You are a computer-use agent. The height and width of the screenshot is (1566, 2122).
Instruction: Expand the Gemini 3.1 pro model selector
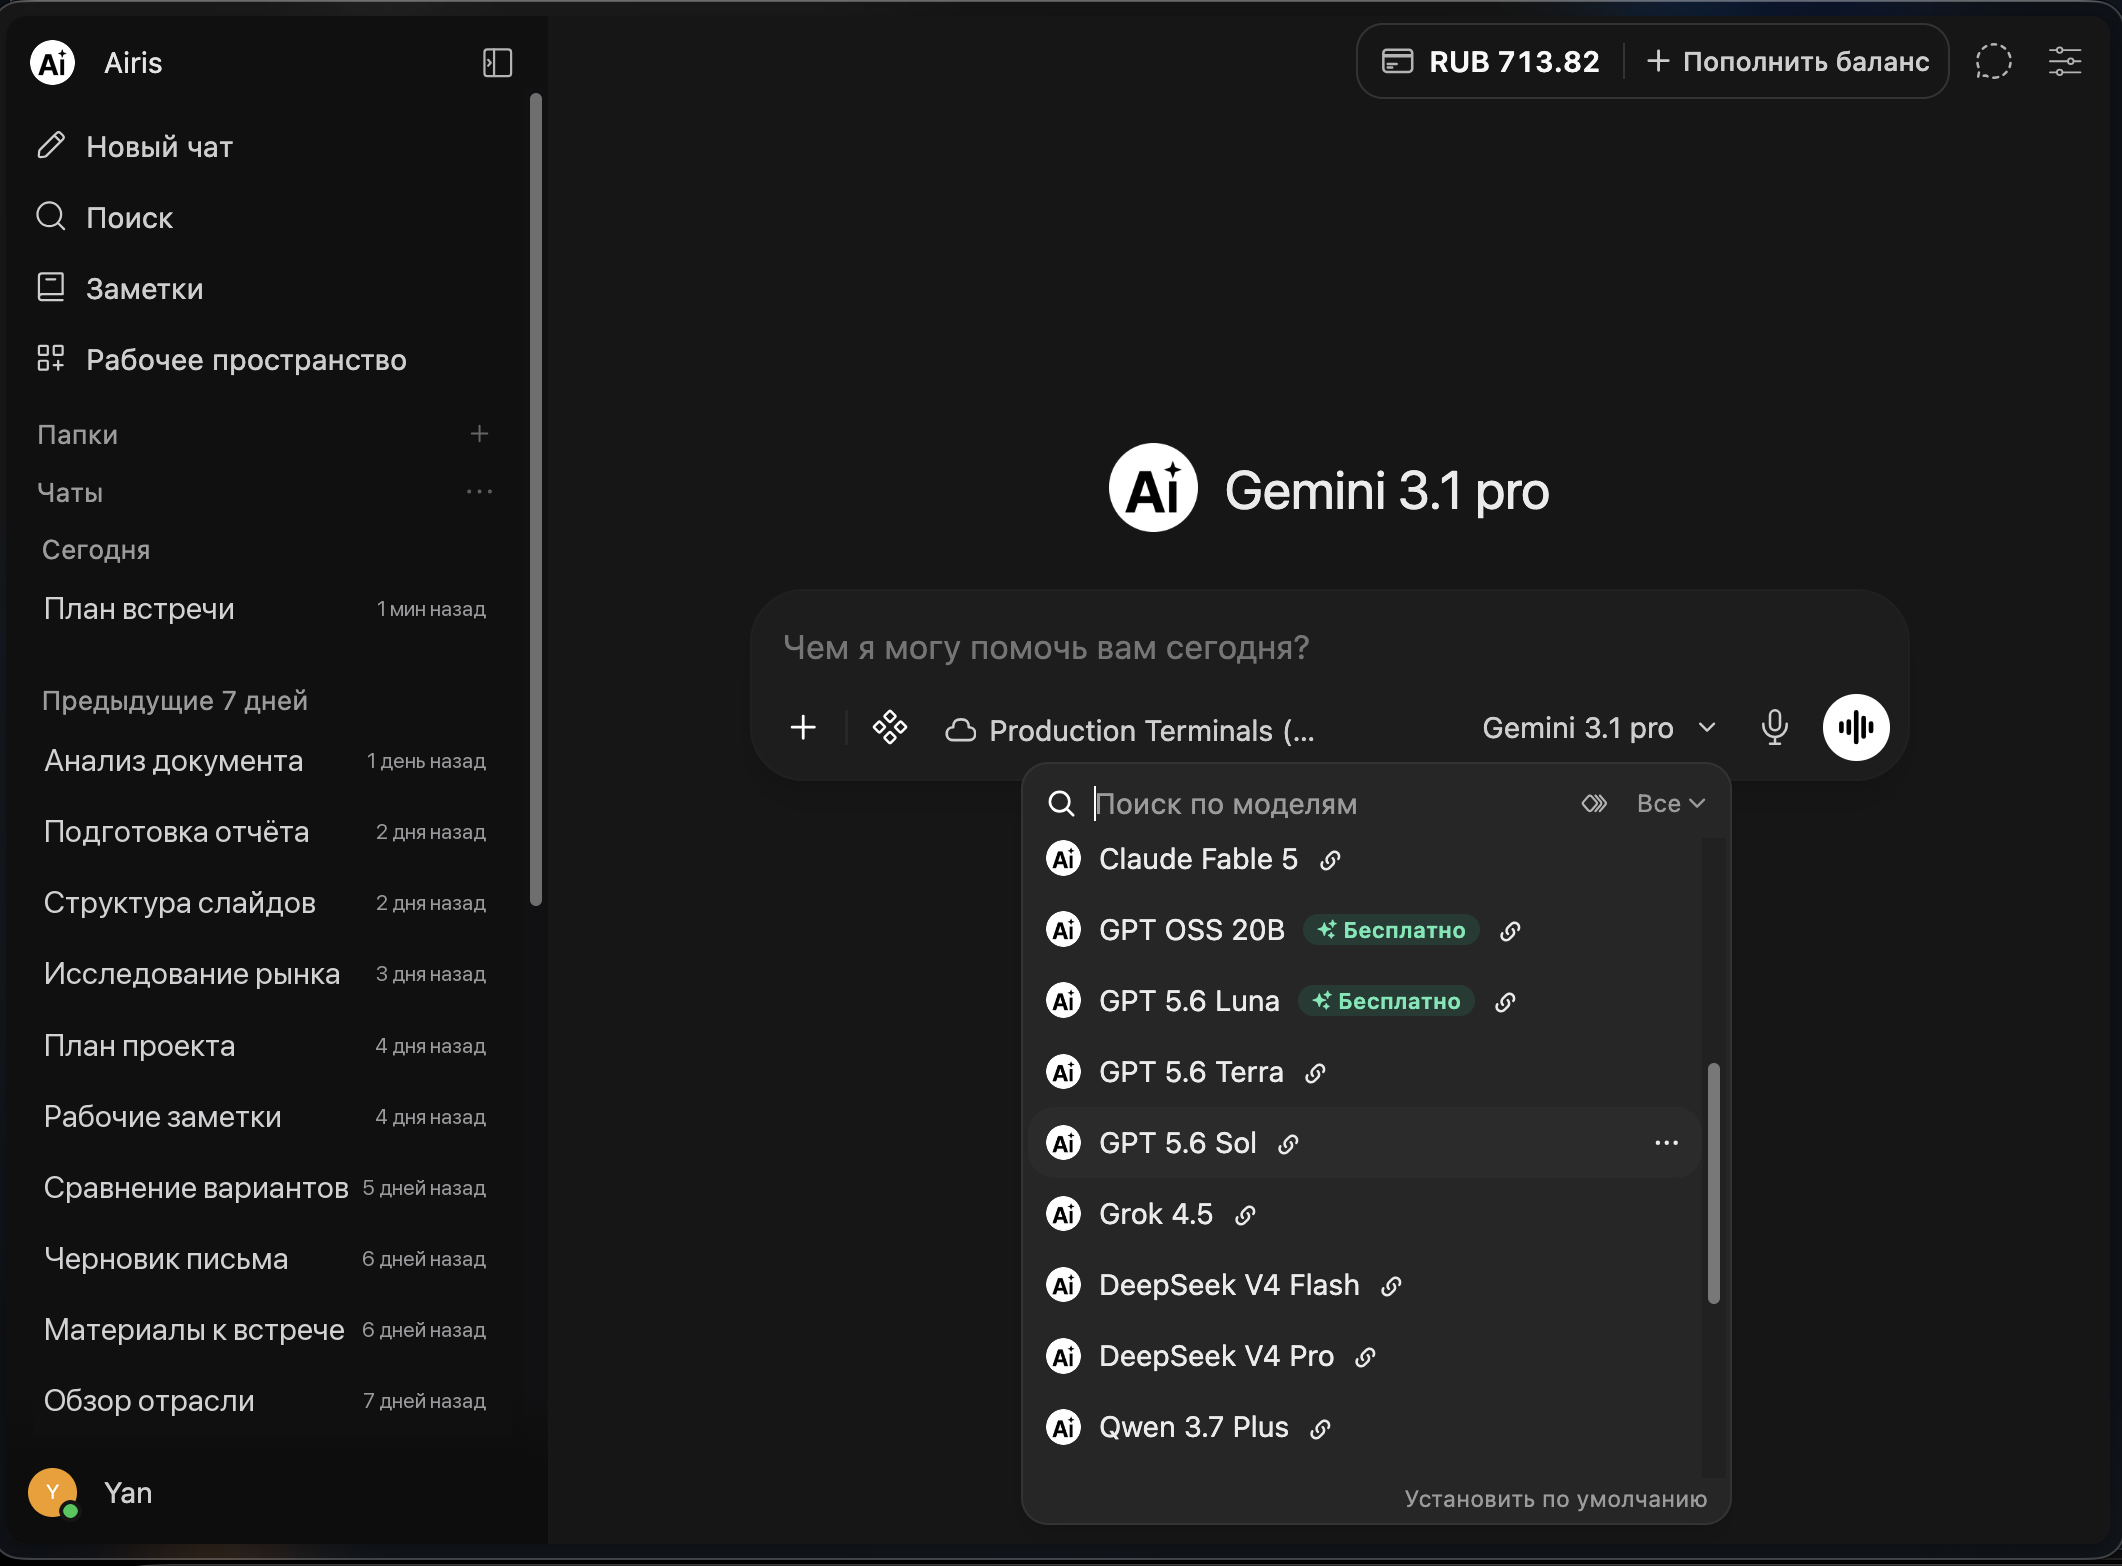(x=1599, y=728)
